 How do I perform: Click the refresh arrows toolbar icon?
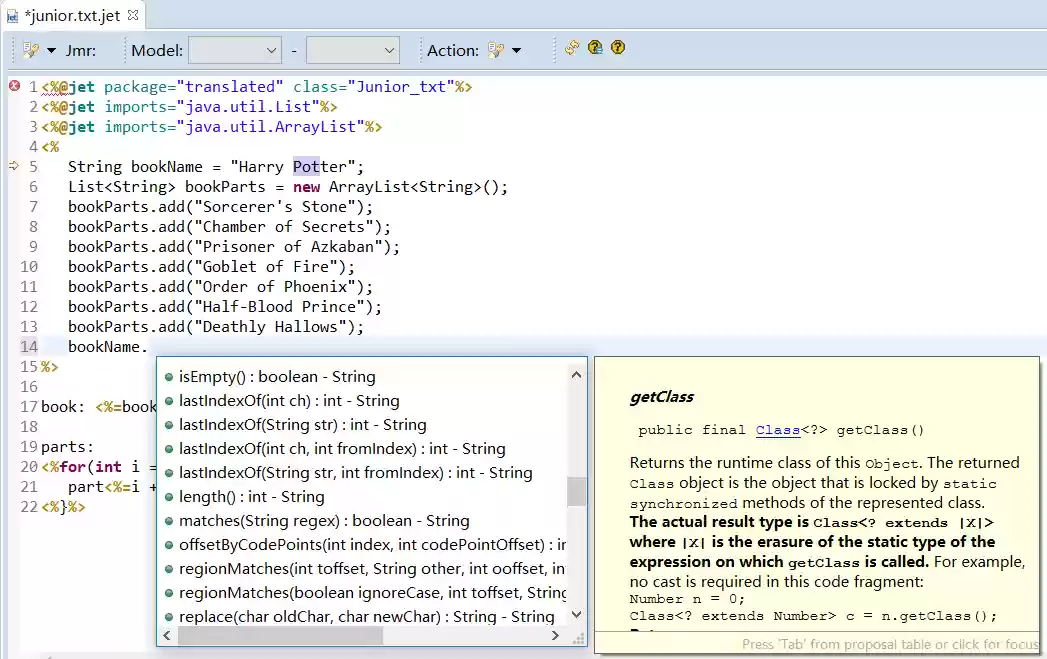[x=572, y=48]
